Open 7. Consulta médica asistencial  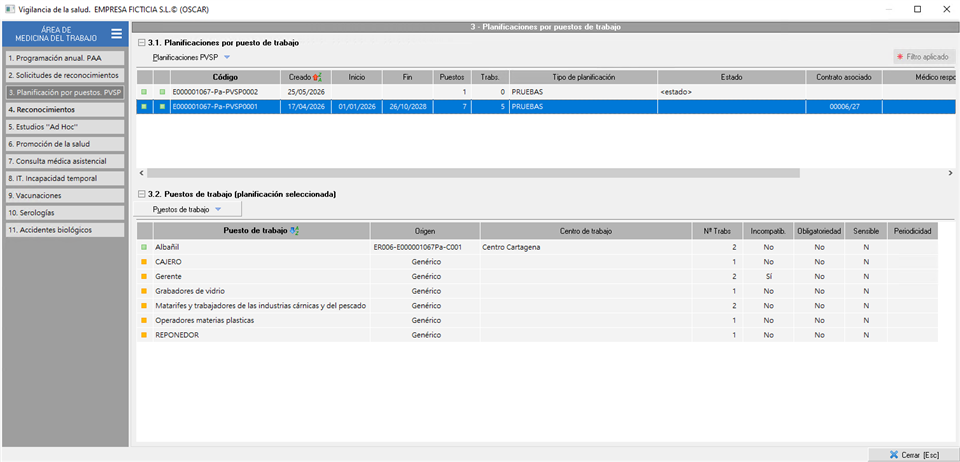pyautogui.click(x=65, y=162)
